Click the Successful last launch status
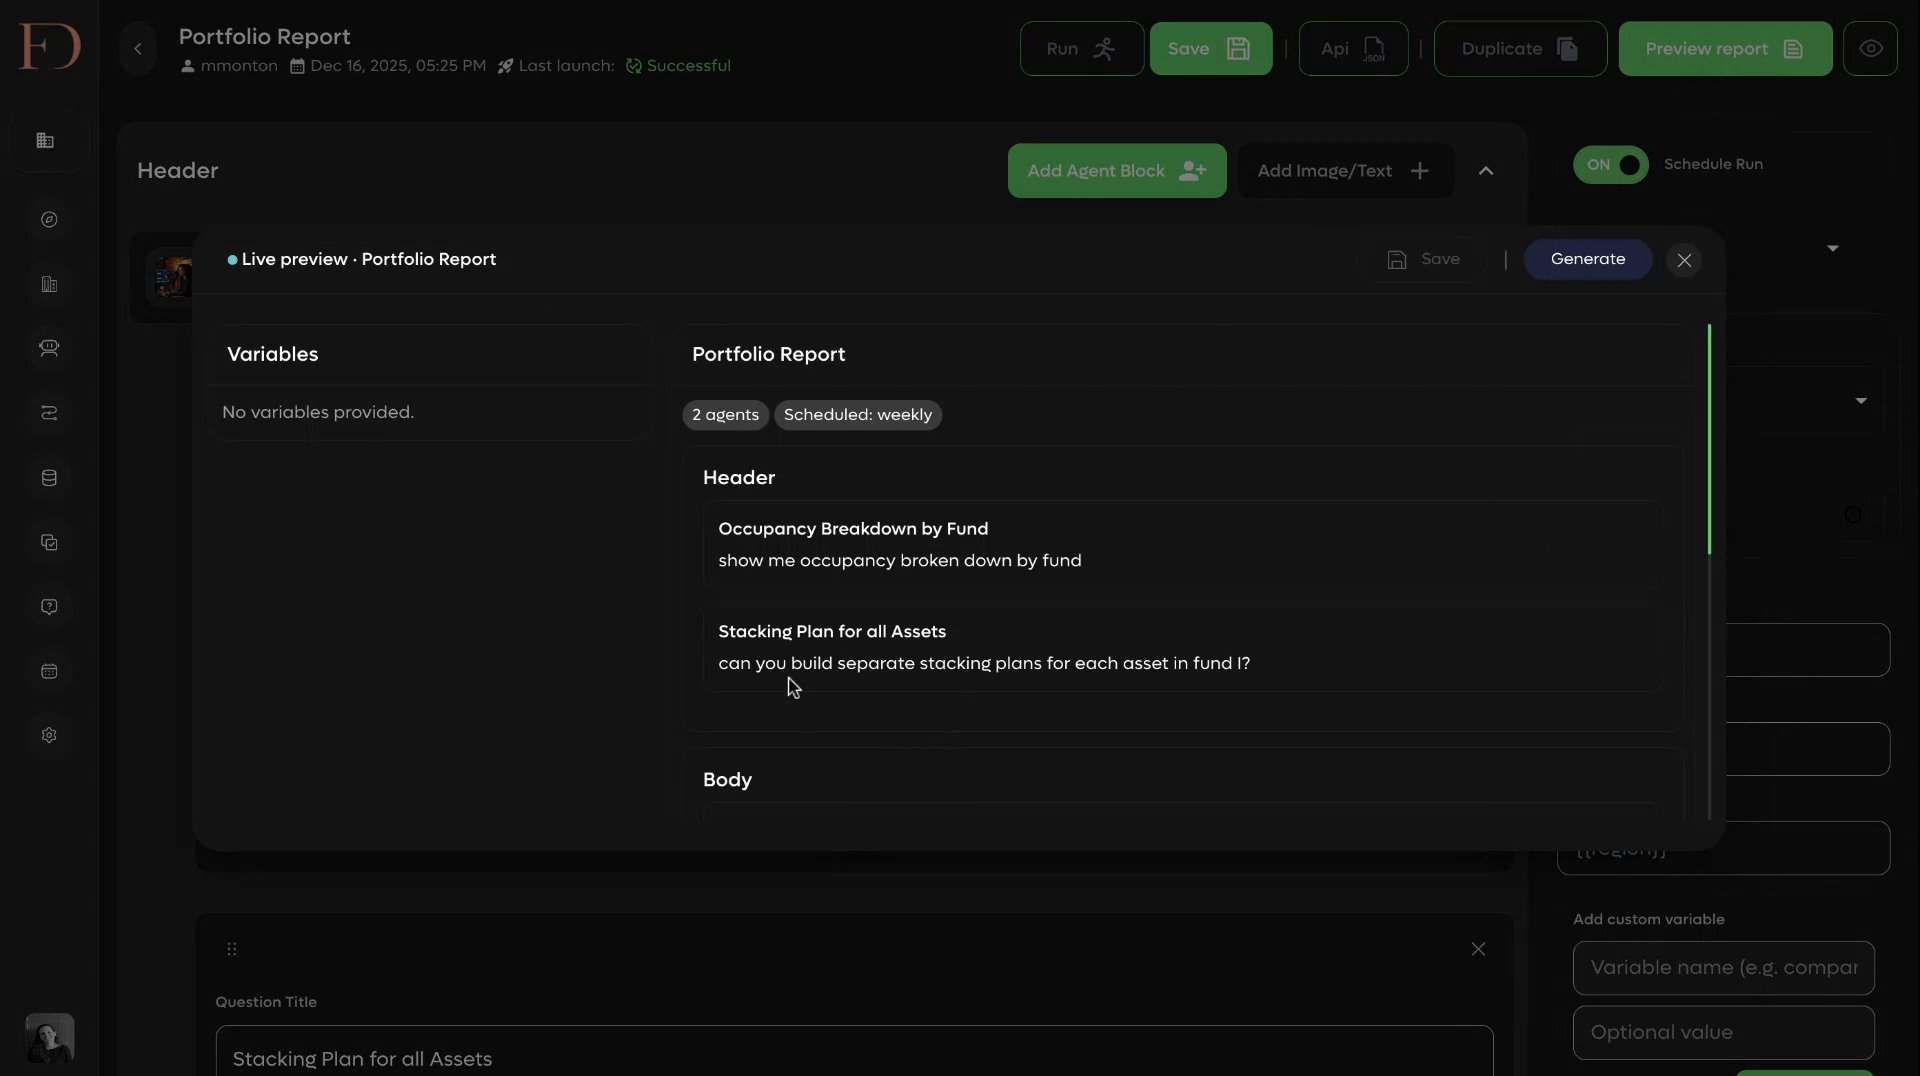The image size is (1920, 1076). point(679,66)
